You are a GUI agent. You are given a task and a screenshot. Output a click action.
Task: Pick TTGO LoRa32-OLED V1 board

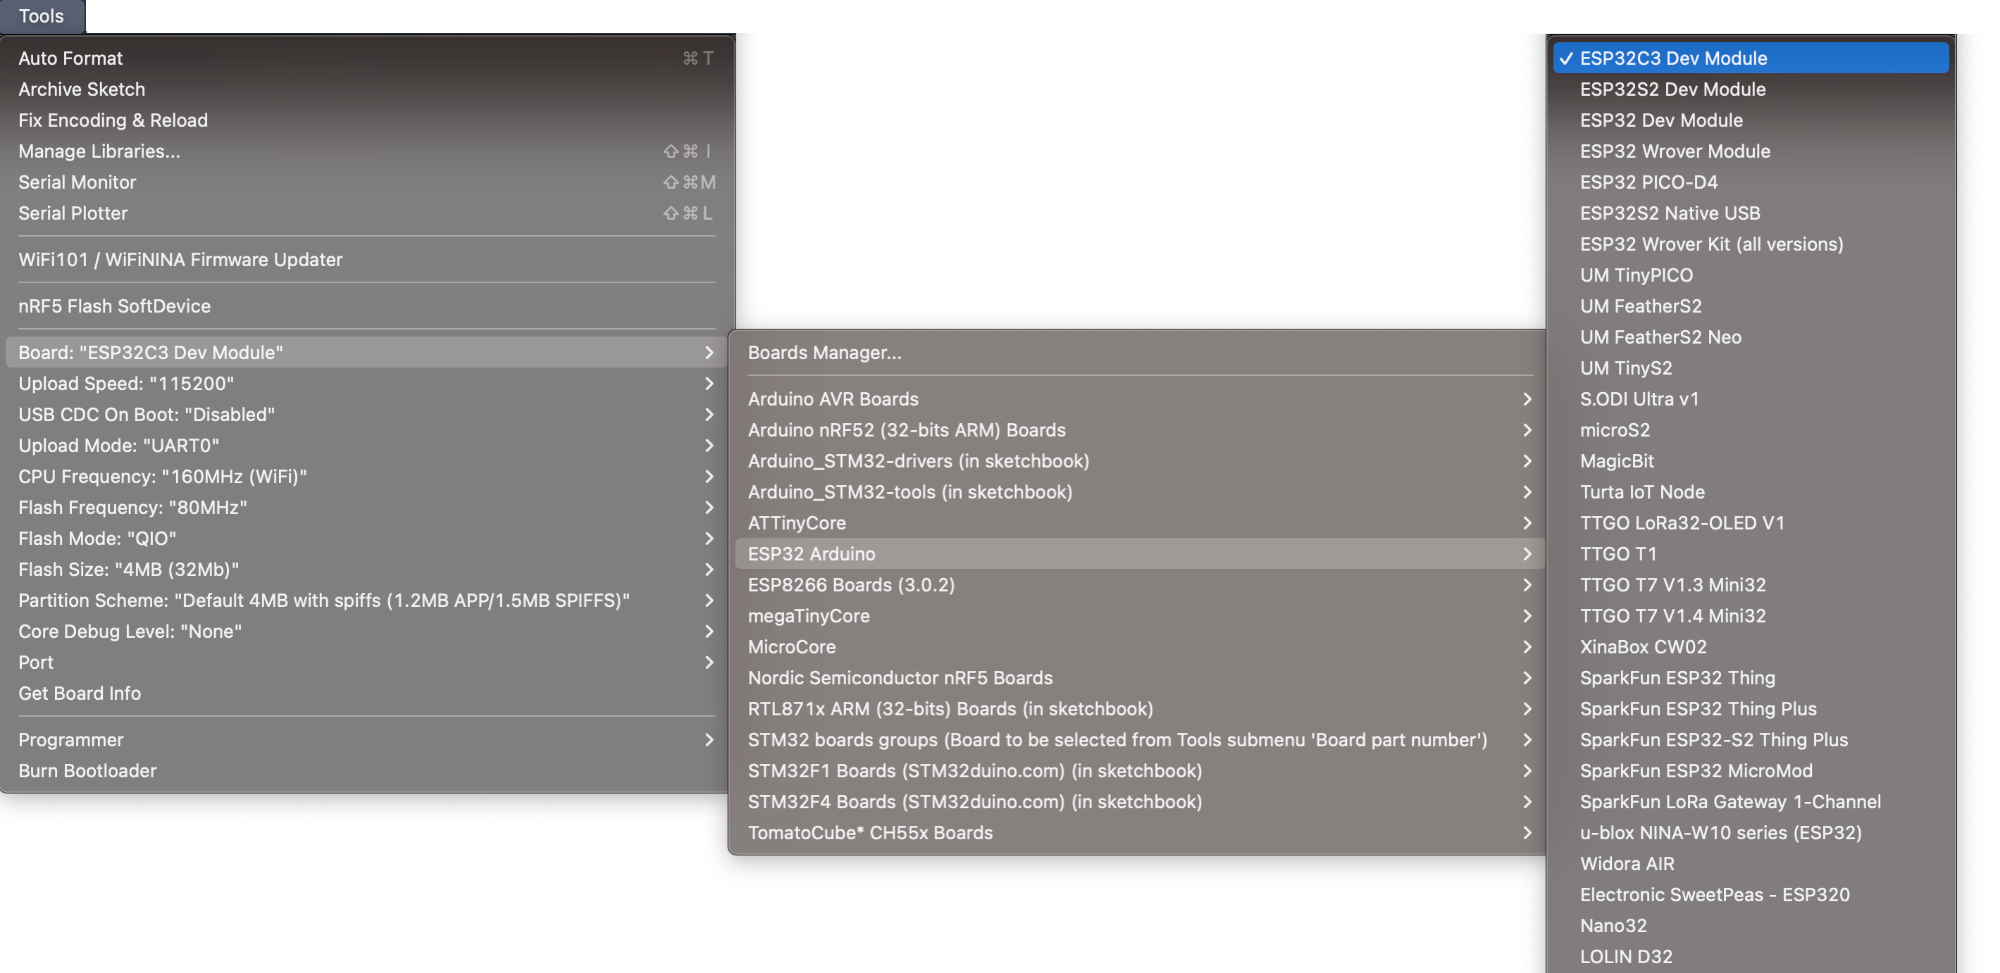(x=1681, y=523)
